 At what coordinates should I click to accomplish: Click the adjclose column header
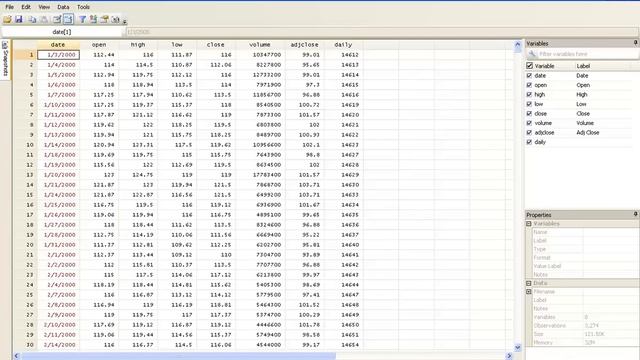(x=304, y=44)
